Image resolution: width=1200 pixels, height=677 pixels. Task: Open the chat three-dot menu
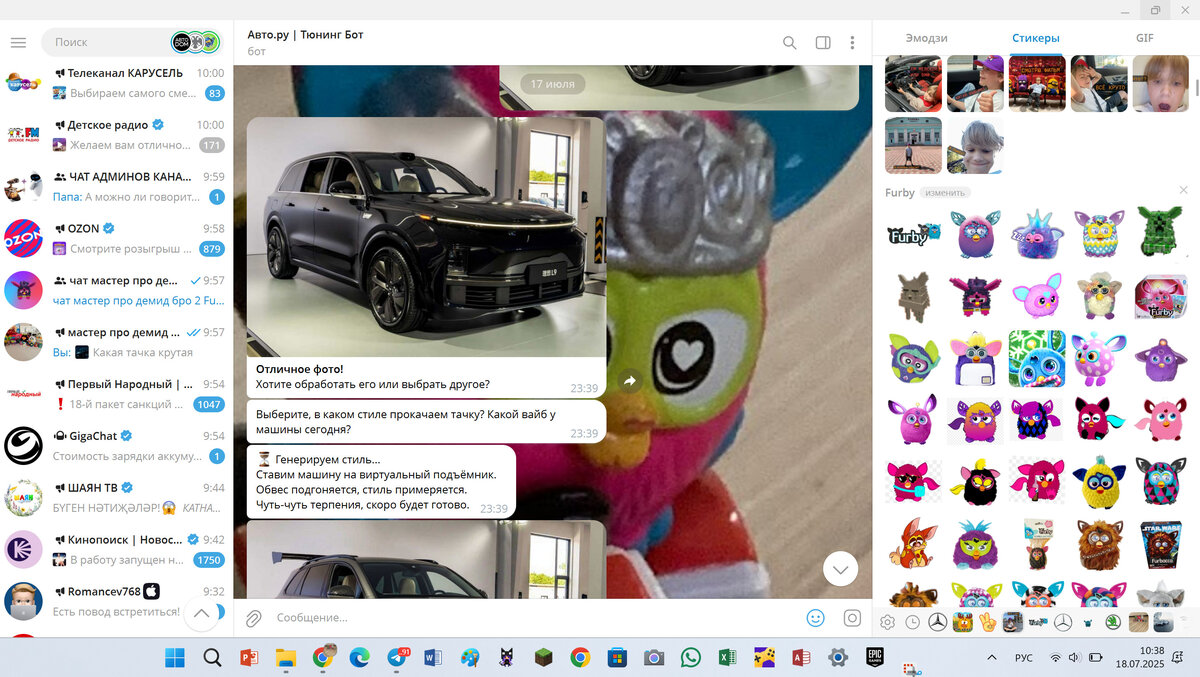[852, 43]
